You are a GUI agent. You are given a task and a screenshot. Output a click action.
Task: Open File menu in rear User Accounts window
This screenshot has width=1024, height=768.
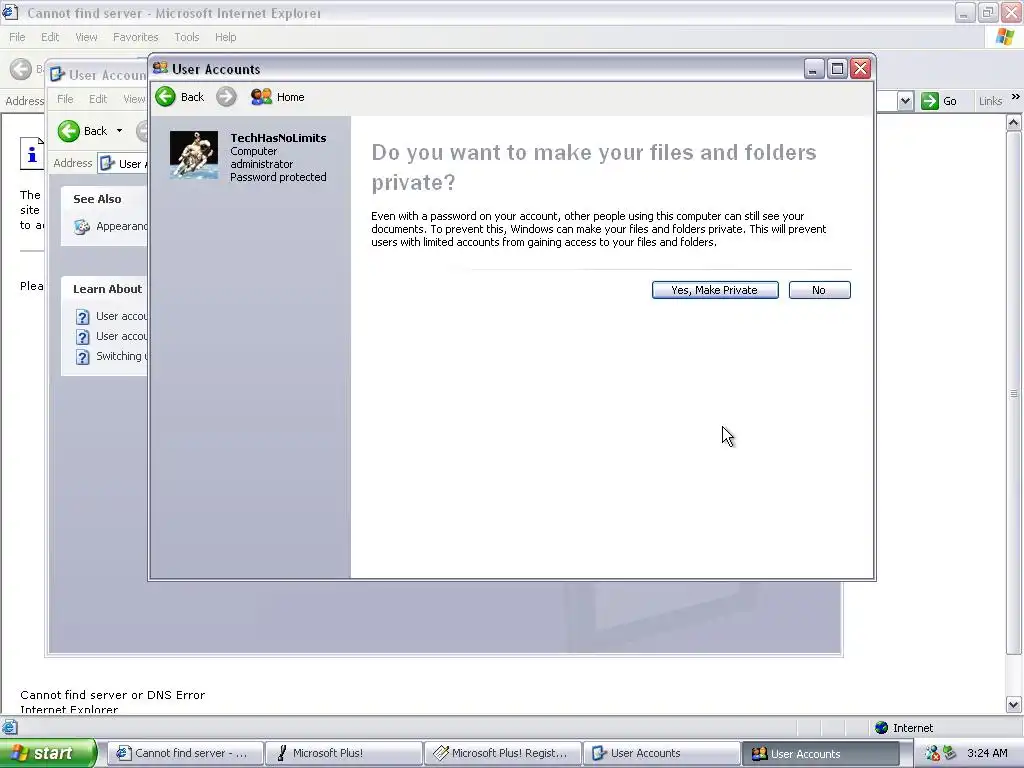pos(65,99)
